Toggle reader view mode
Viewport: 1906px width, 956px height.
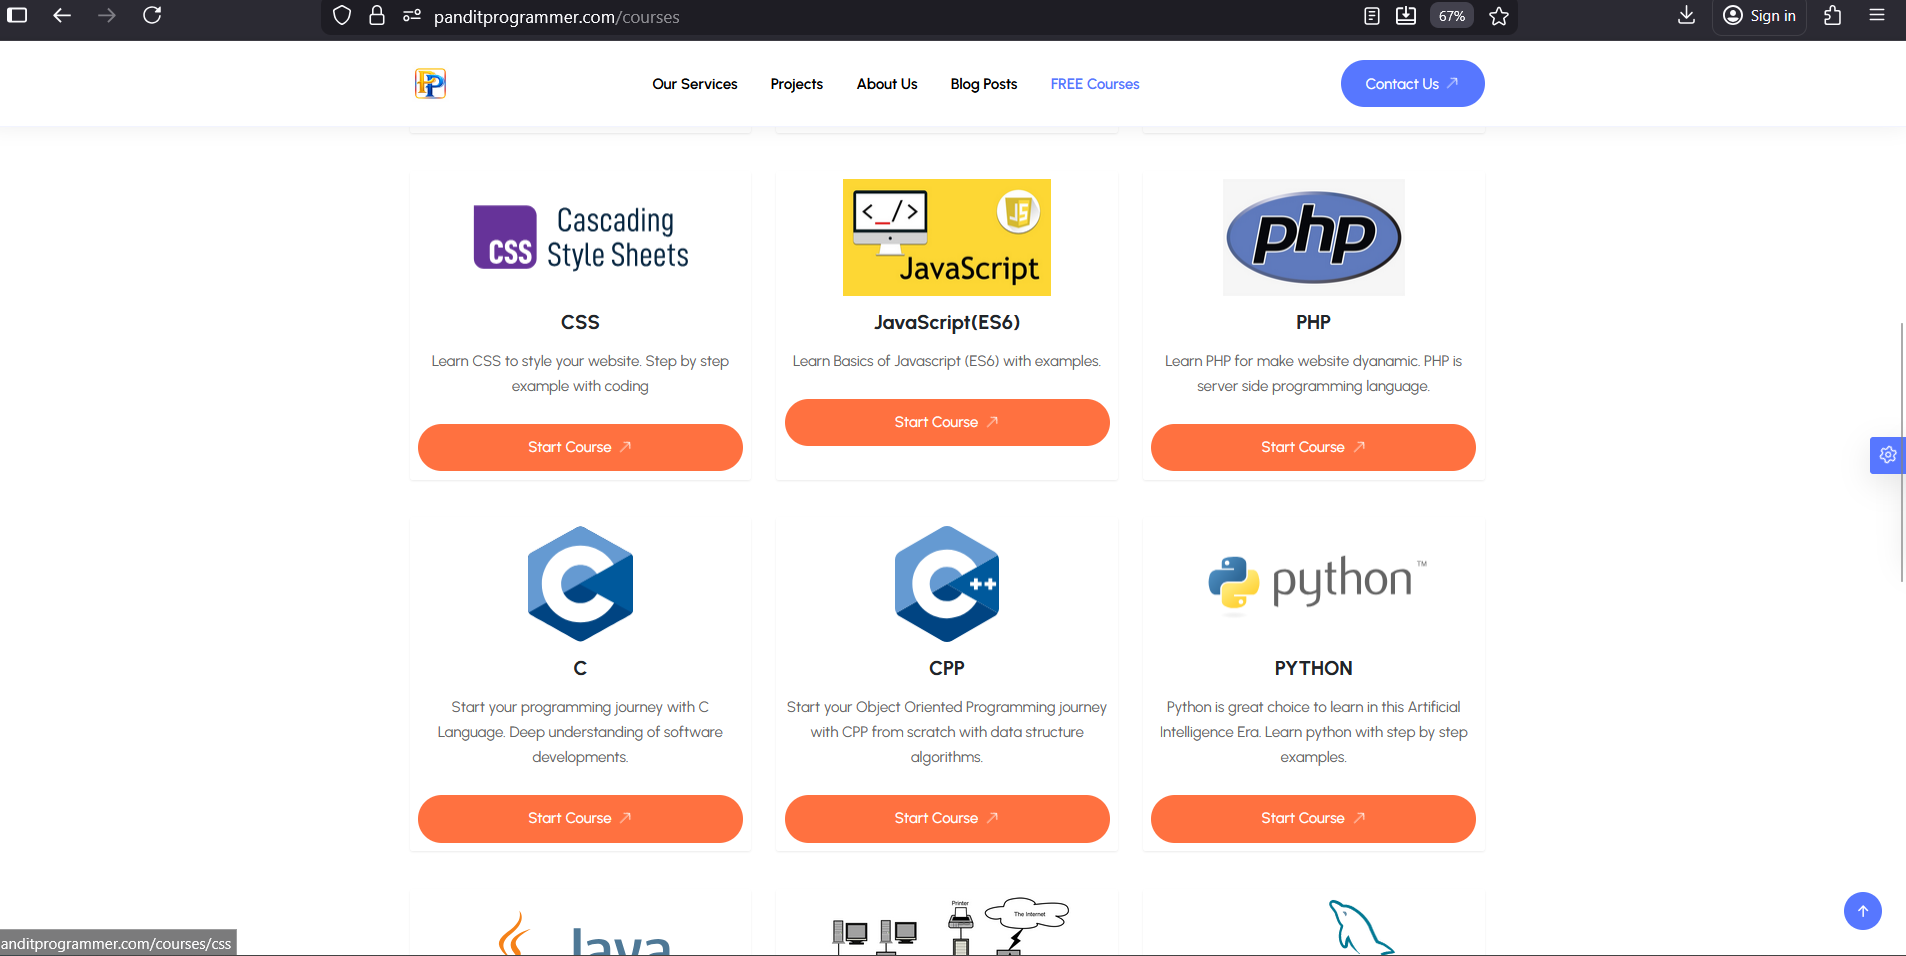[x=1371, y=16]
